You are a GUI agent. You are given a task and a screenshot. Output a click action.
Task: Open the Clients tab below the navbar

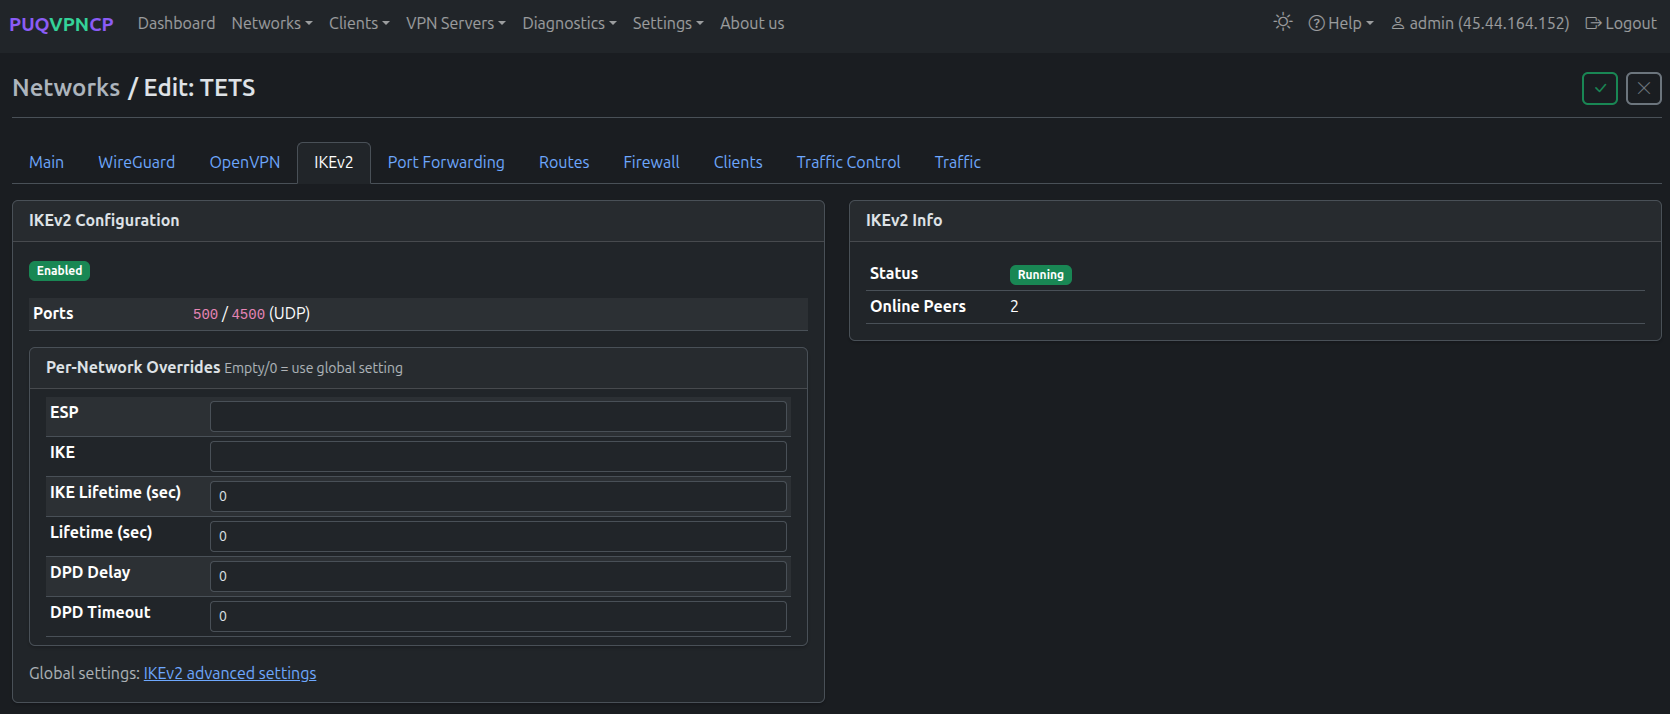point(738,162)
